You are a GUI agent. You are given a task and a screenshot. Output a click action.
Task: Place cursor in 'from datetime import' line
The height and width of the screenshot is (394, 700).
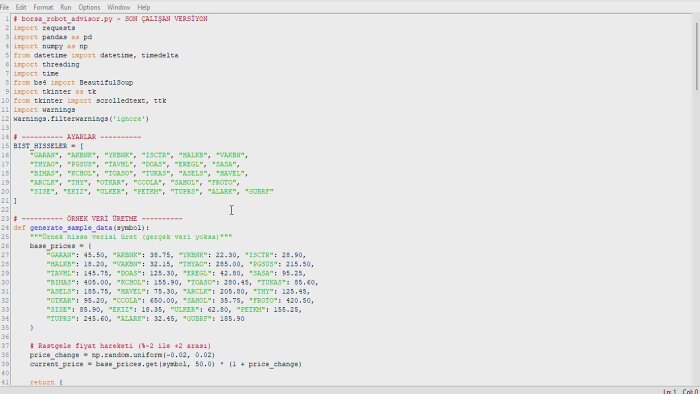tap(96, 55)
